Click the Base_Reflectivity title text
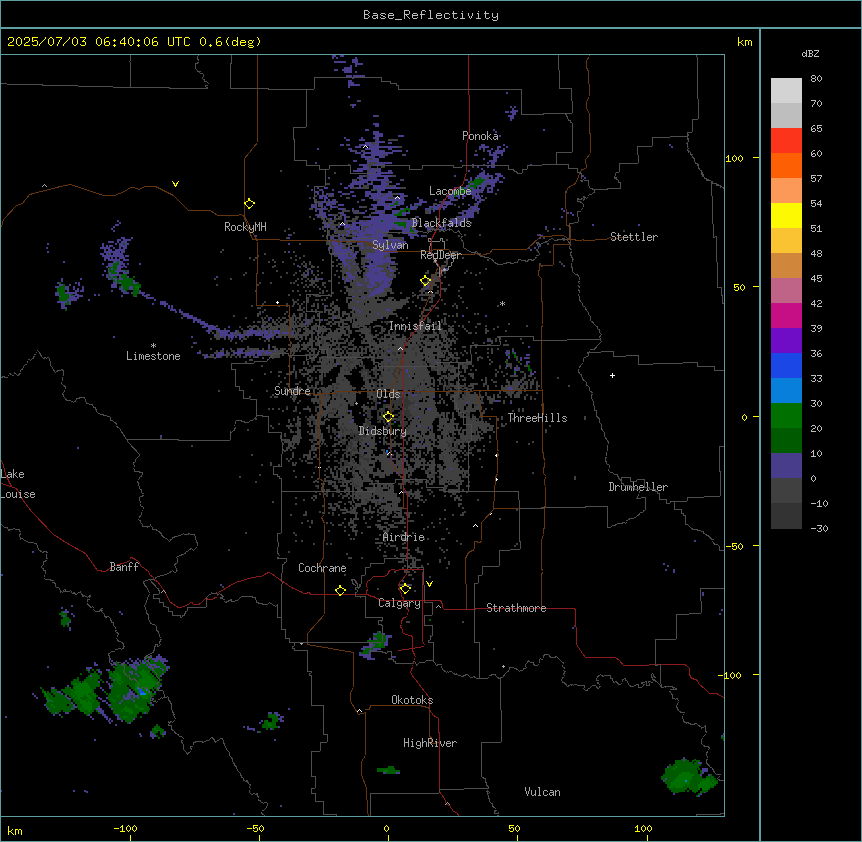862x842 pixels. pyautogui.click(x=431, y=15)
